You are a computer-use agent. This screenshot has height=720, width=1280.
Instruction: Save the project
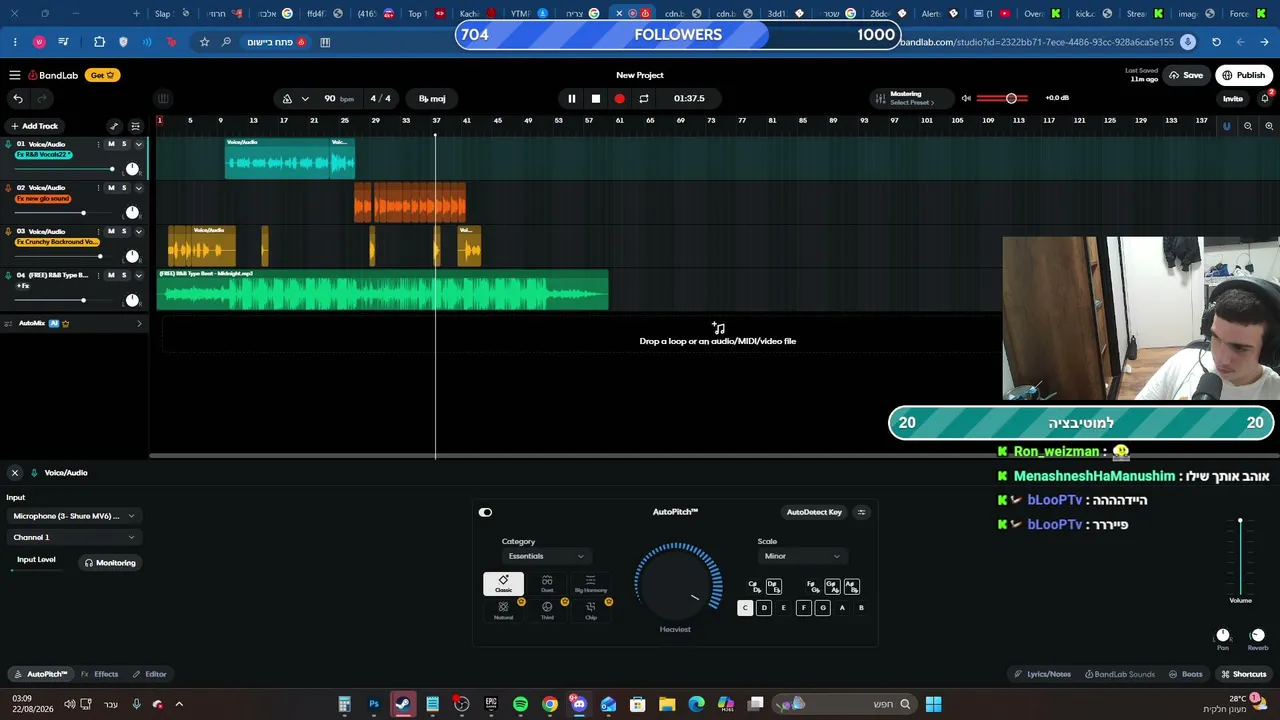click(x=1185, y=75)
